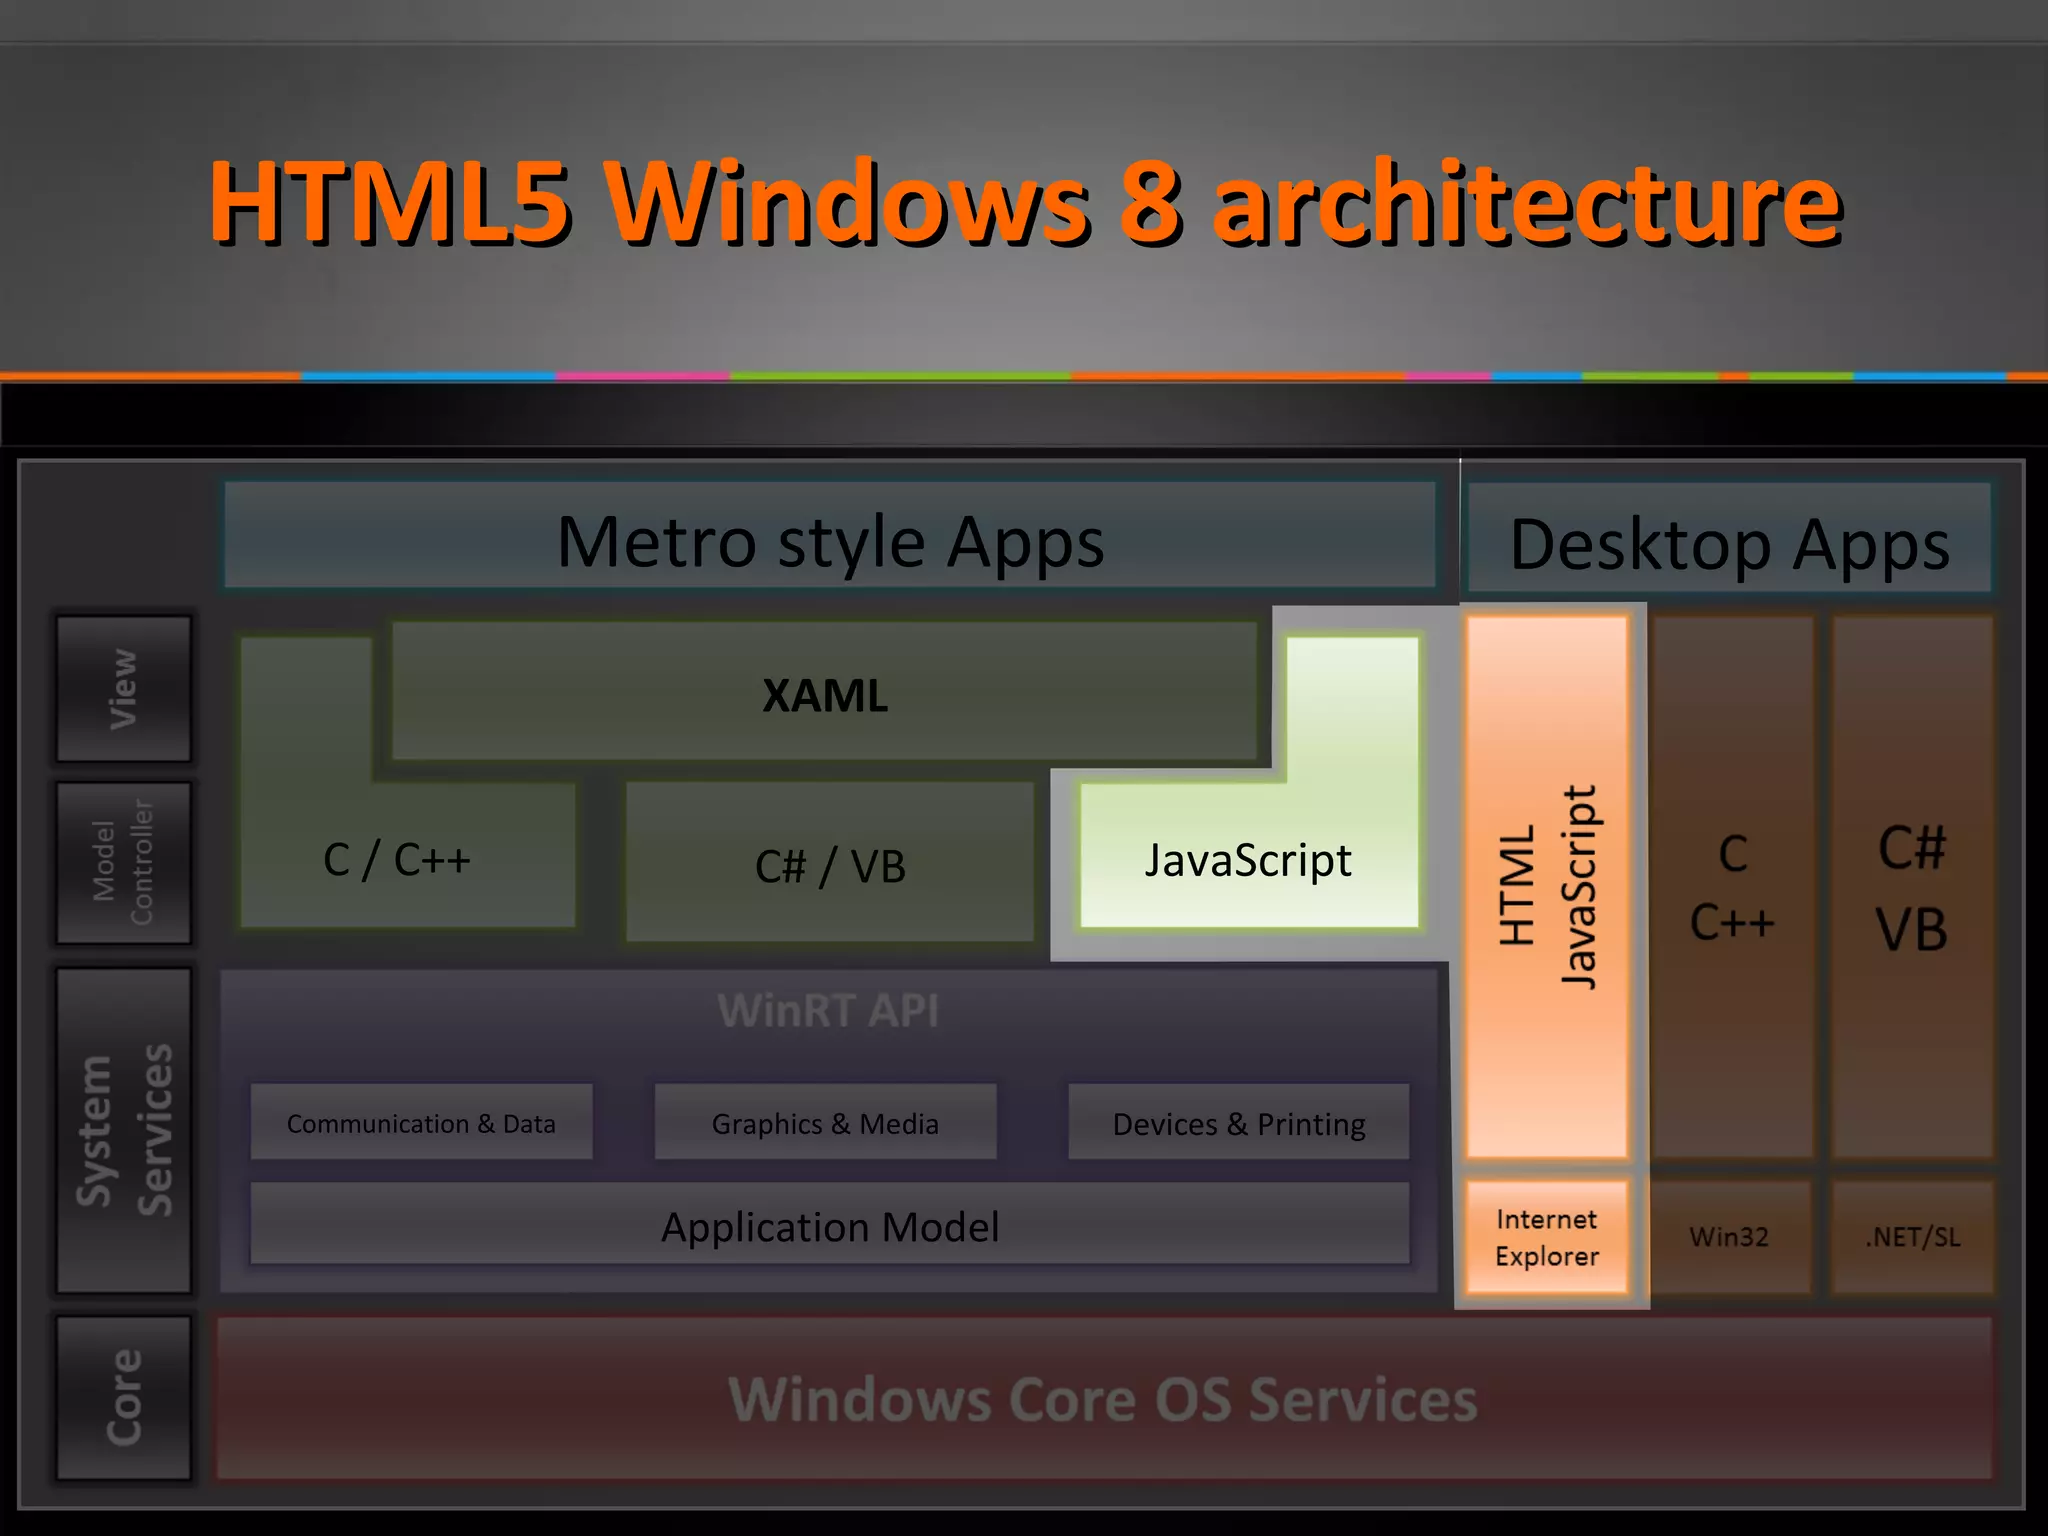Click the 'Model Controller' side label
The width and height of the screenshot is (2048, 1536).
click(123, 862)
